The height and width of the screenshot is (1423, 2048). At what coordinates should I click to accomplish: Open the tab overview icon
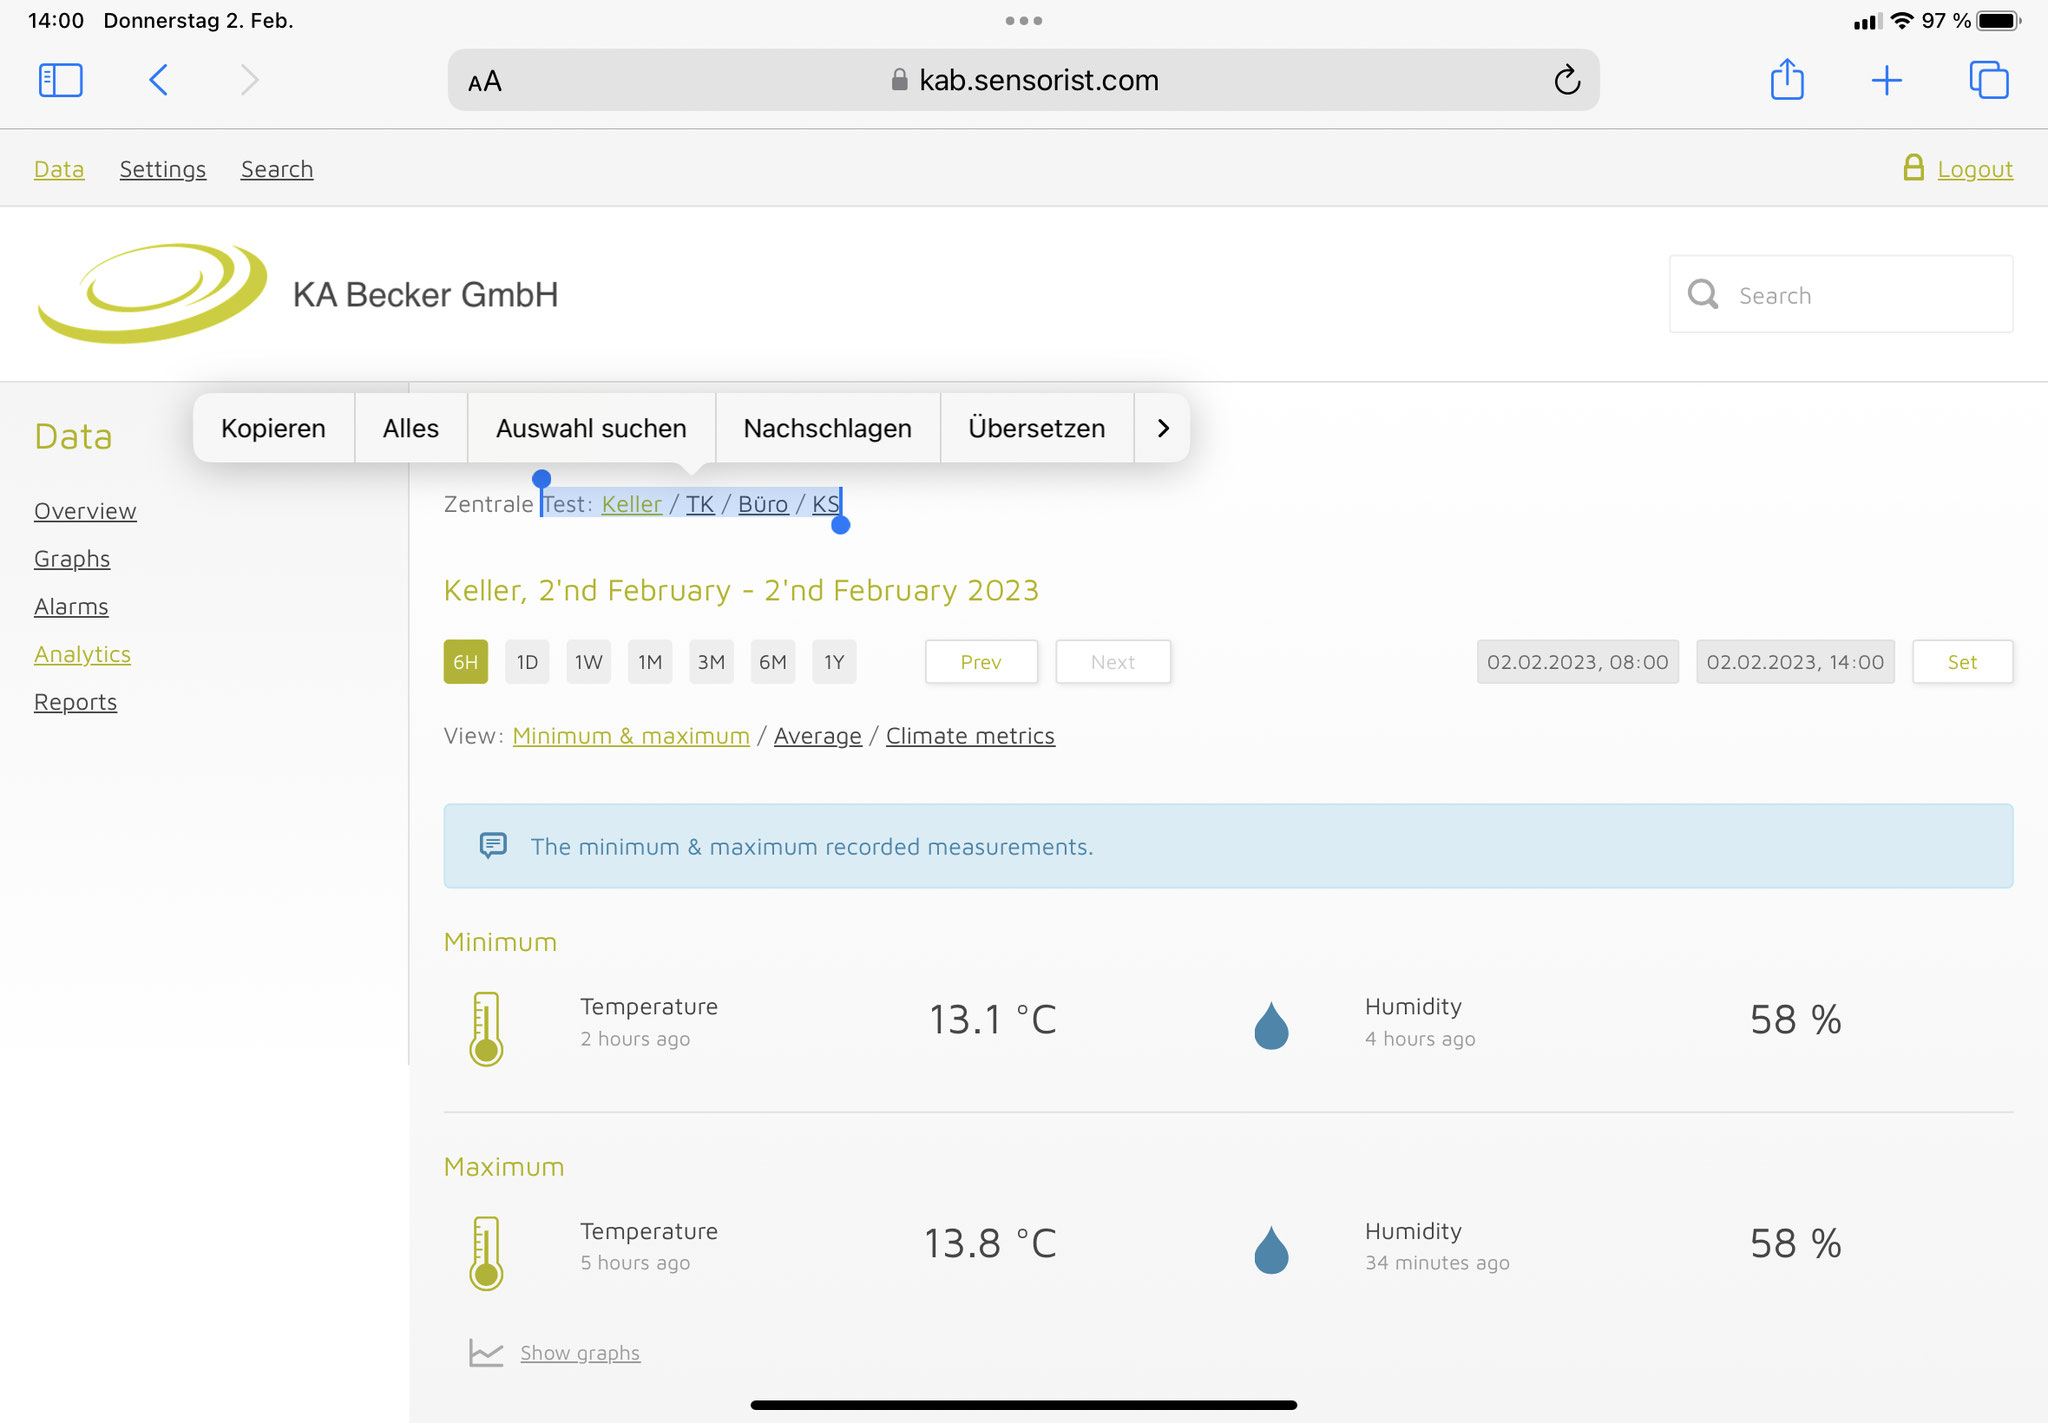coord(1989,80)
